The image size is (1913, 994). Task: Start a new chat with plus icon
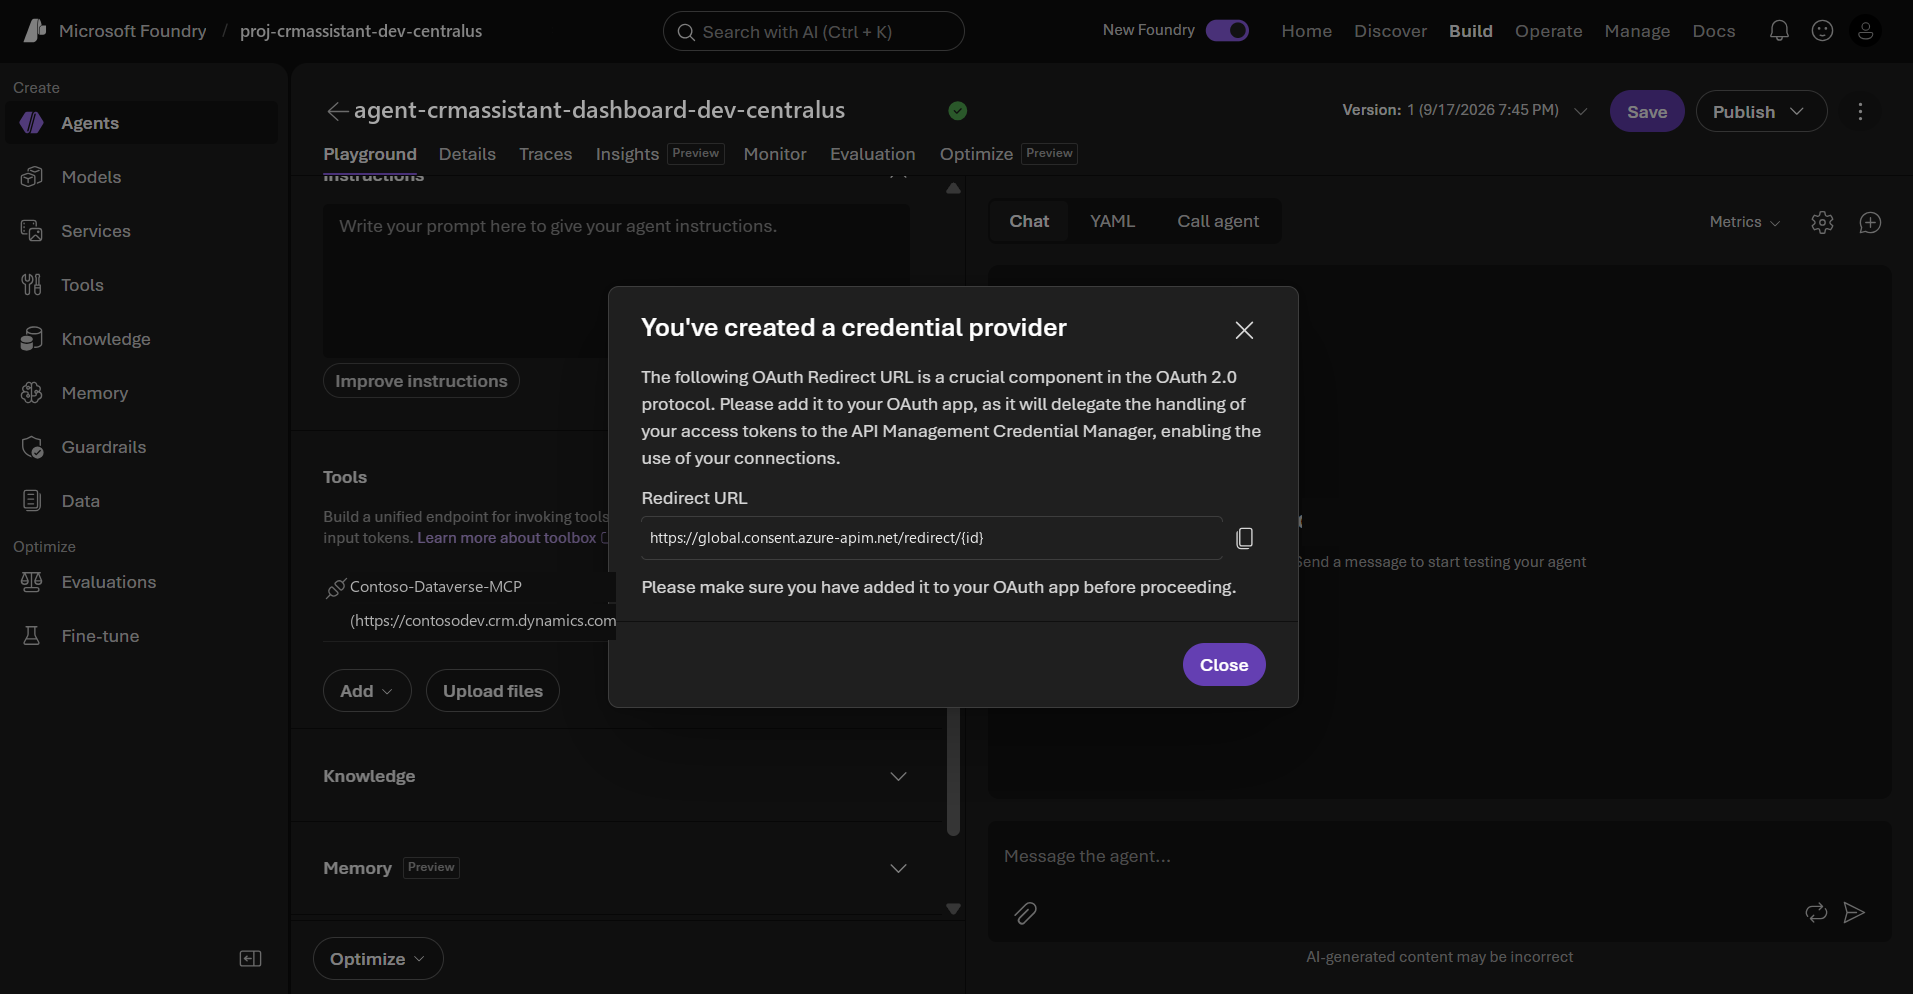[1870, 222]
